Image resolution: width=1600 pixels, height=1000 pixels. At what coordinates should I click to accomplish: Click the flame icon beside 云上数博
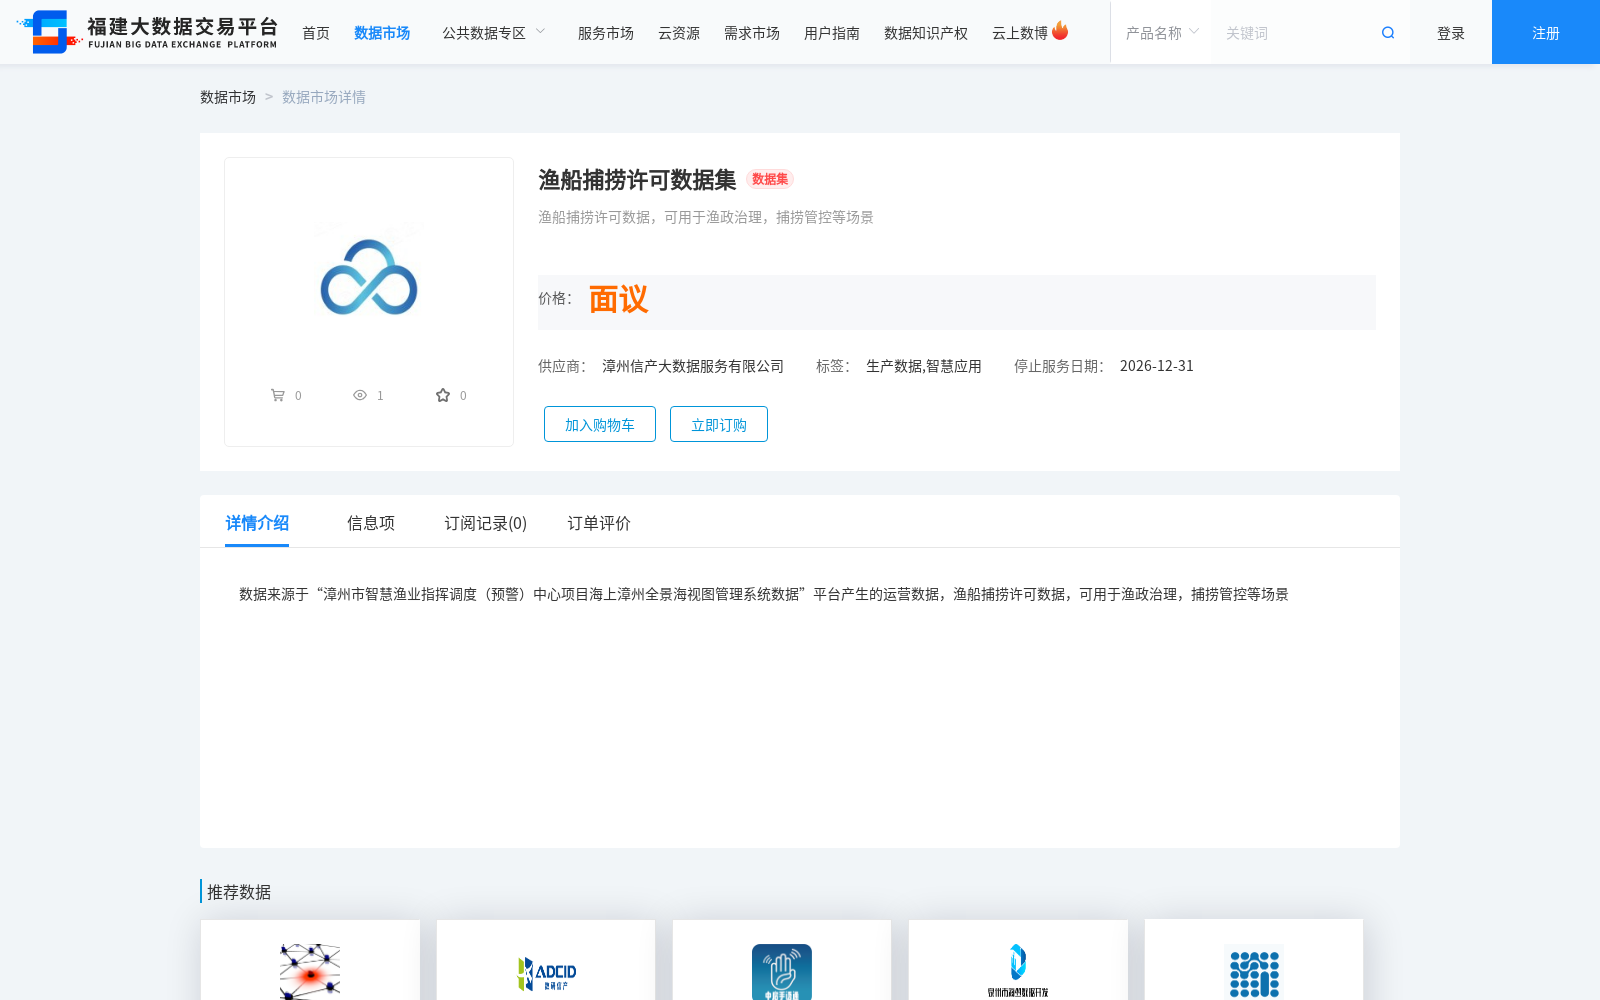(1060, 31)
